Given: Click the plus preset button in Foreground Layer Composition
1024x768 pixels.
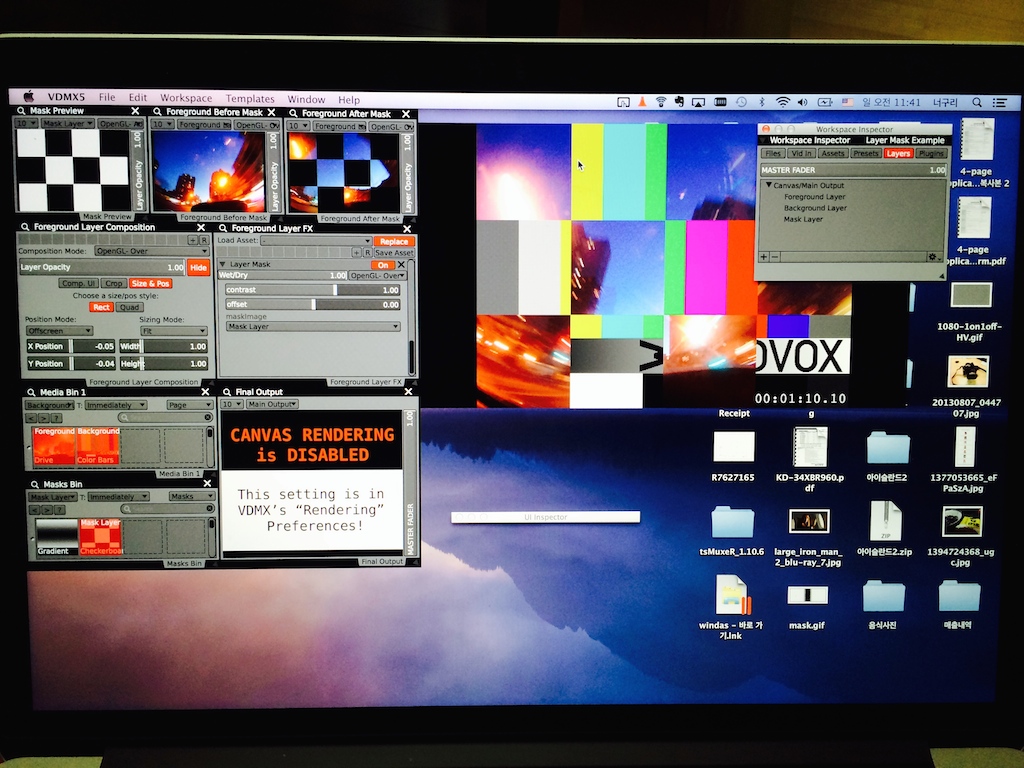Looking at the screenshot, I should pos(193,240).
